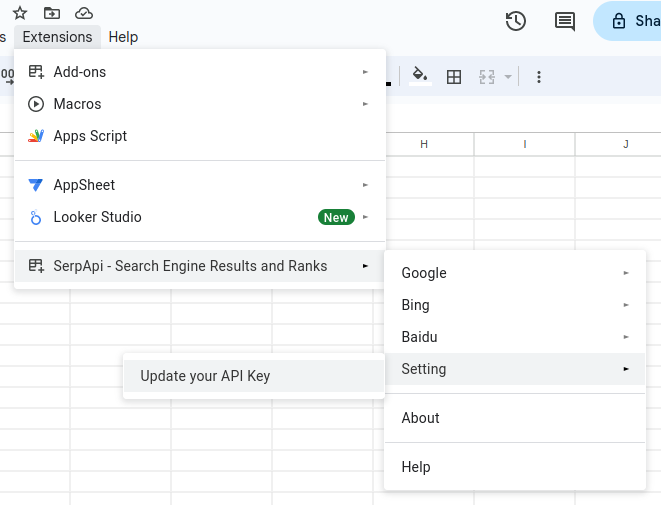Click the Google submenu arrow
661x505 pixels.
pos(626,273)
